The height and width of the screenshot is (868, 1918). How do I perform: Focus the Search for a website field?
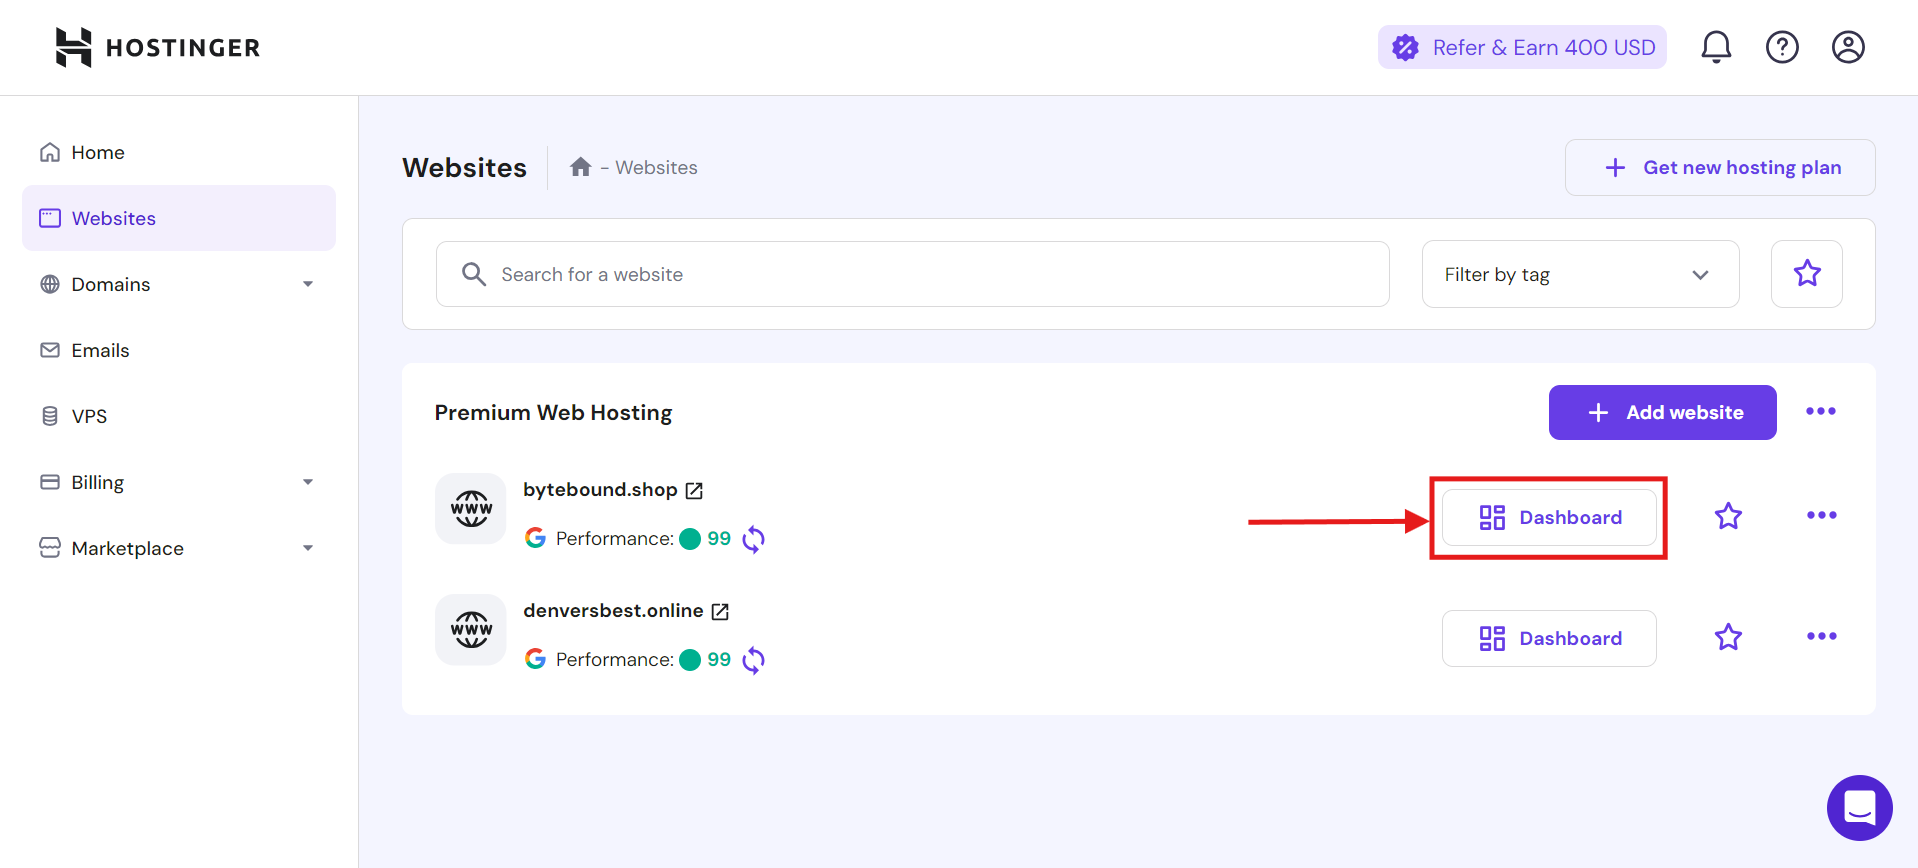(913, 274)
